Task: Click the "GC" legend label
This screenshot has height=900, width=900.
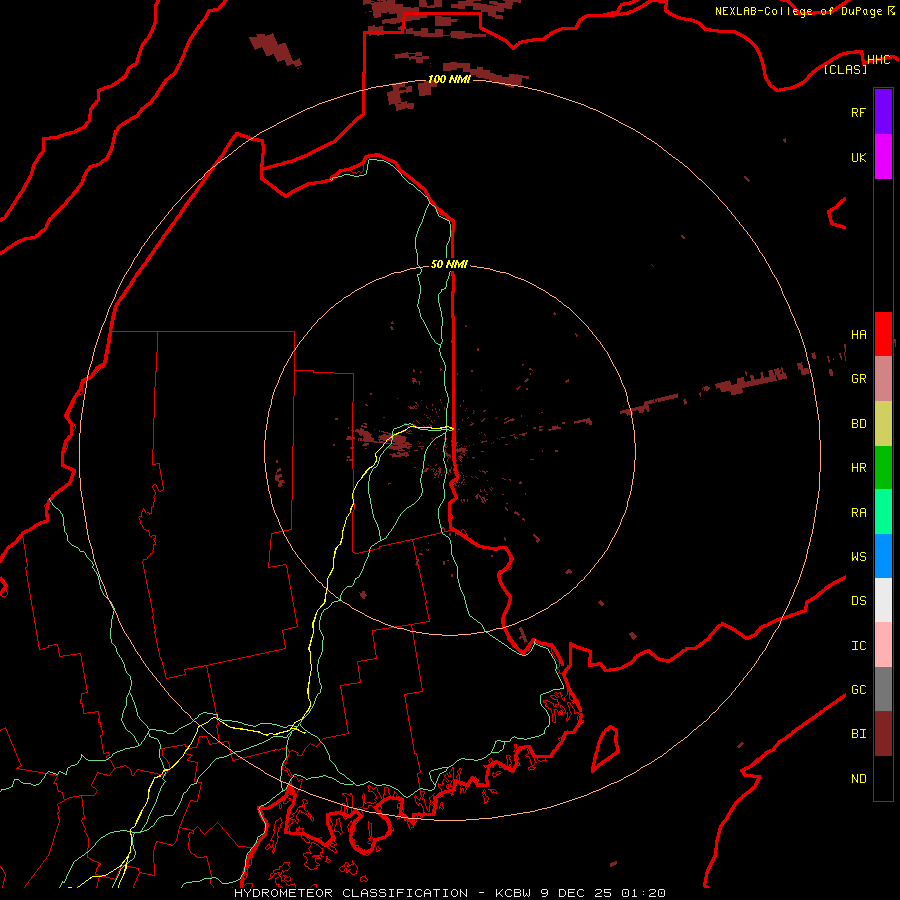Action: (x=858, y=690)
